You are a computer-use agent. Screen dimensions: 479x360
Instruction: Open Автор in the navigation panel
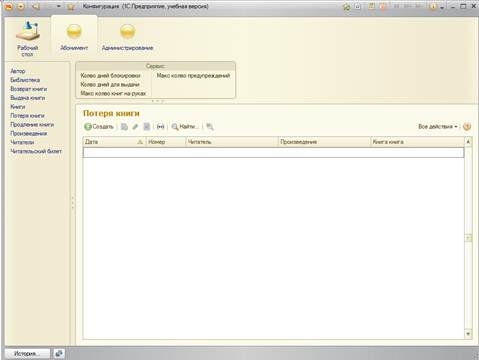click(x=18, y=71)
